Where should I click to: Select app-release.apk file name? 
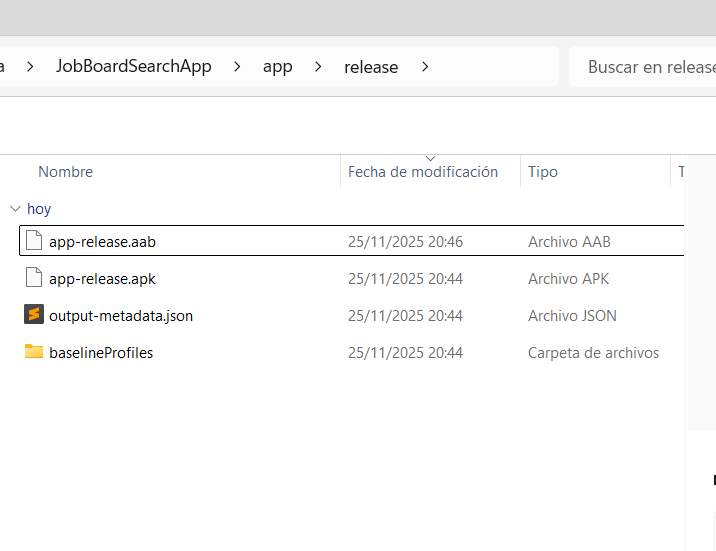pos(102,278)
